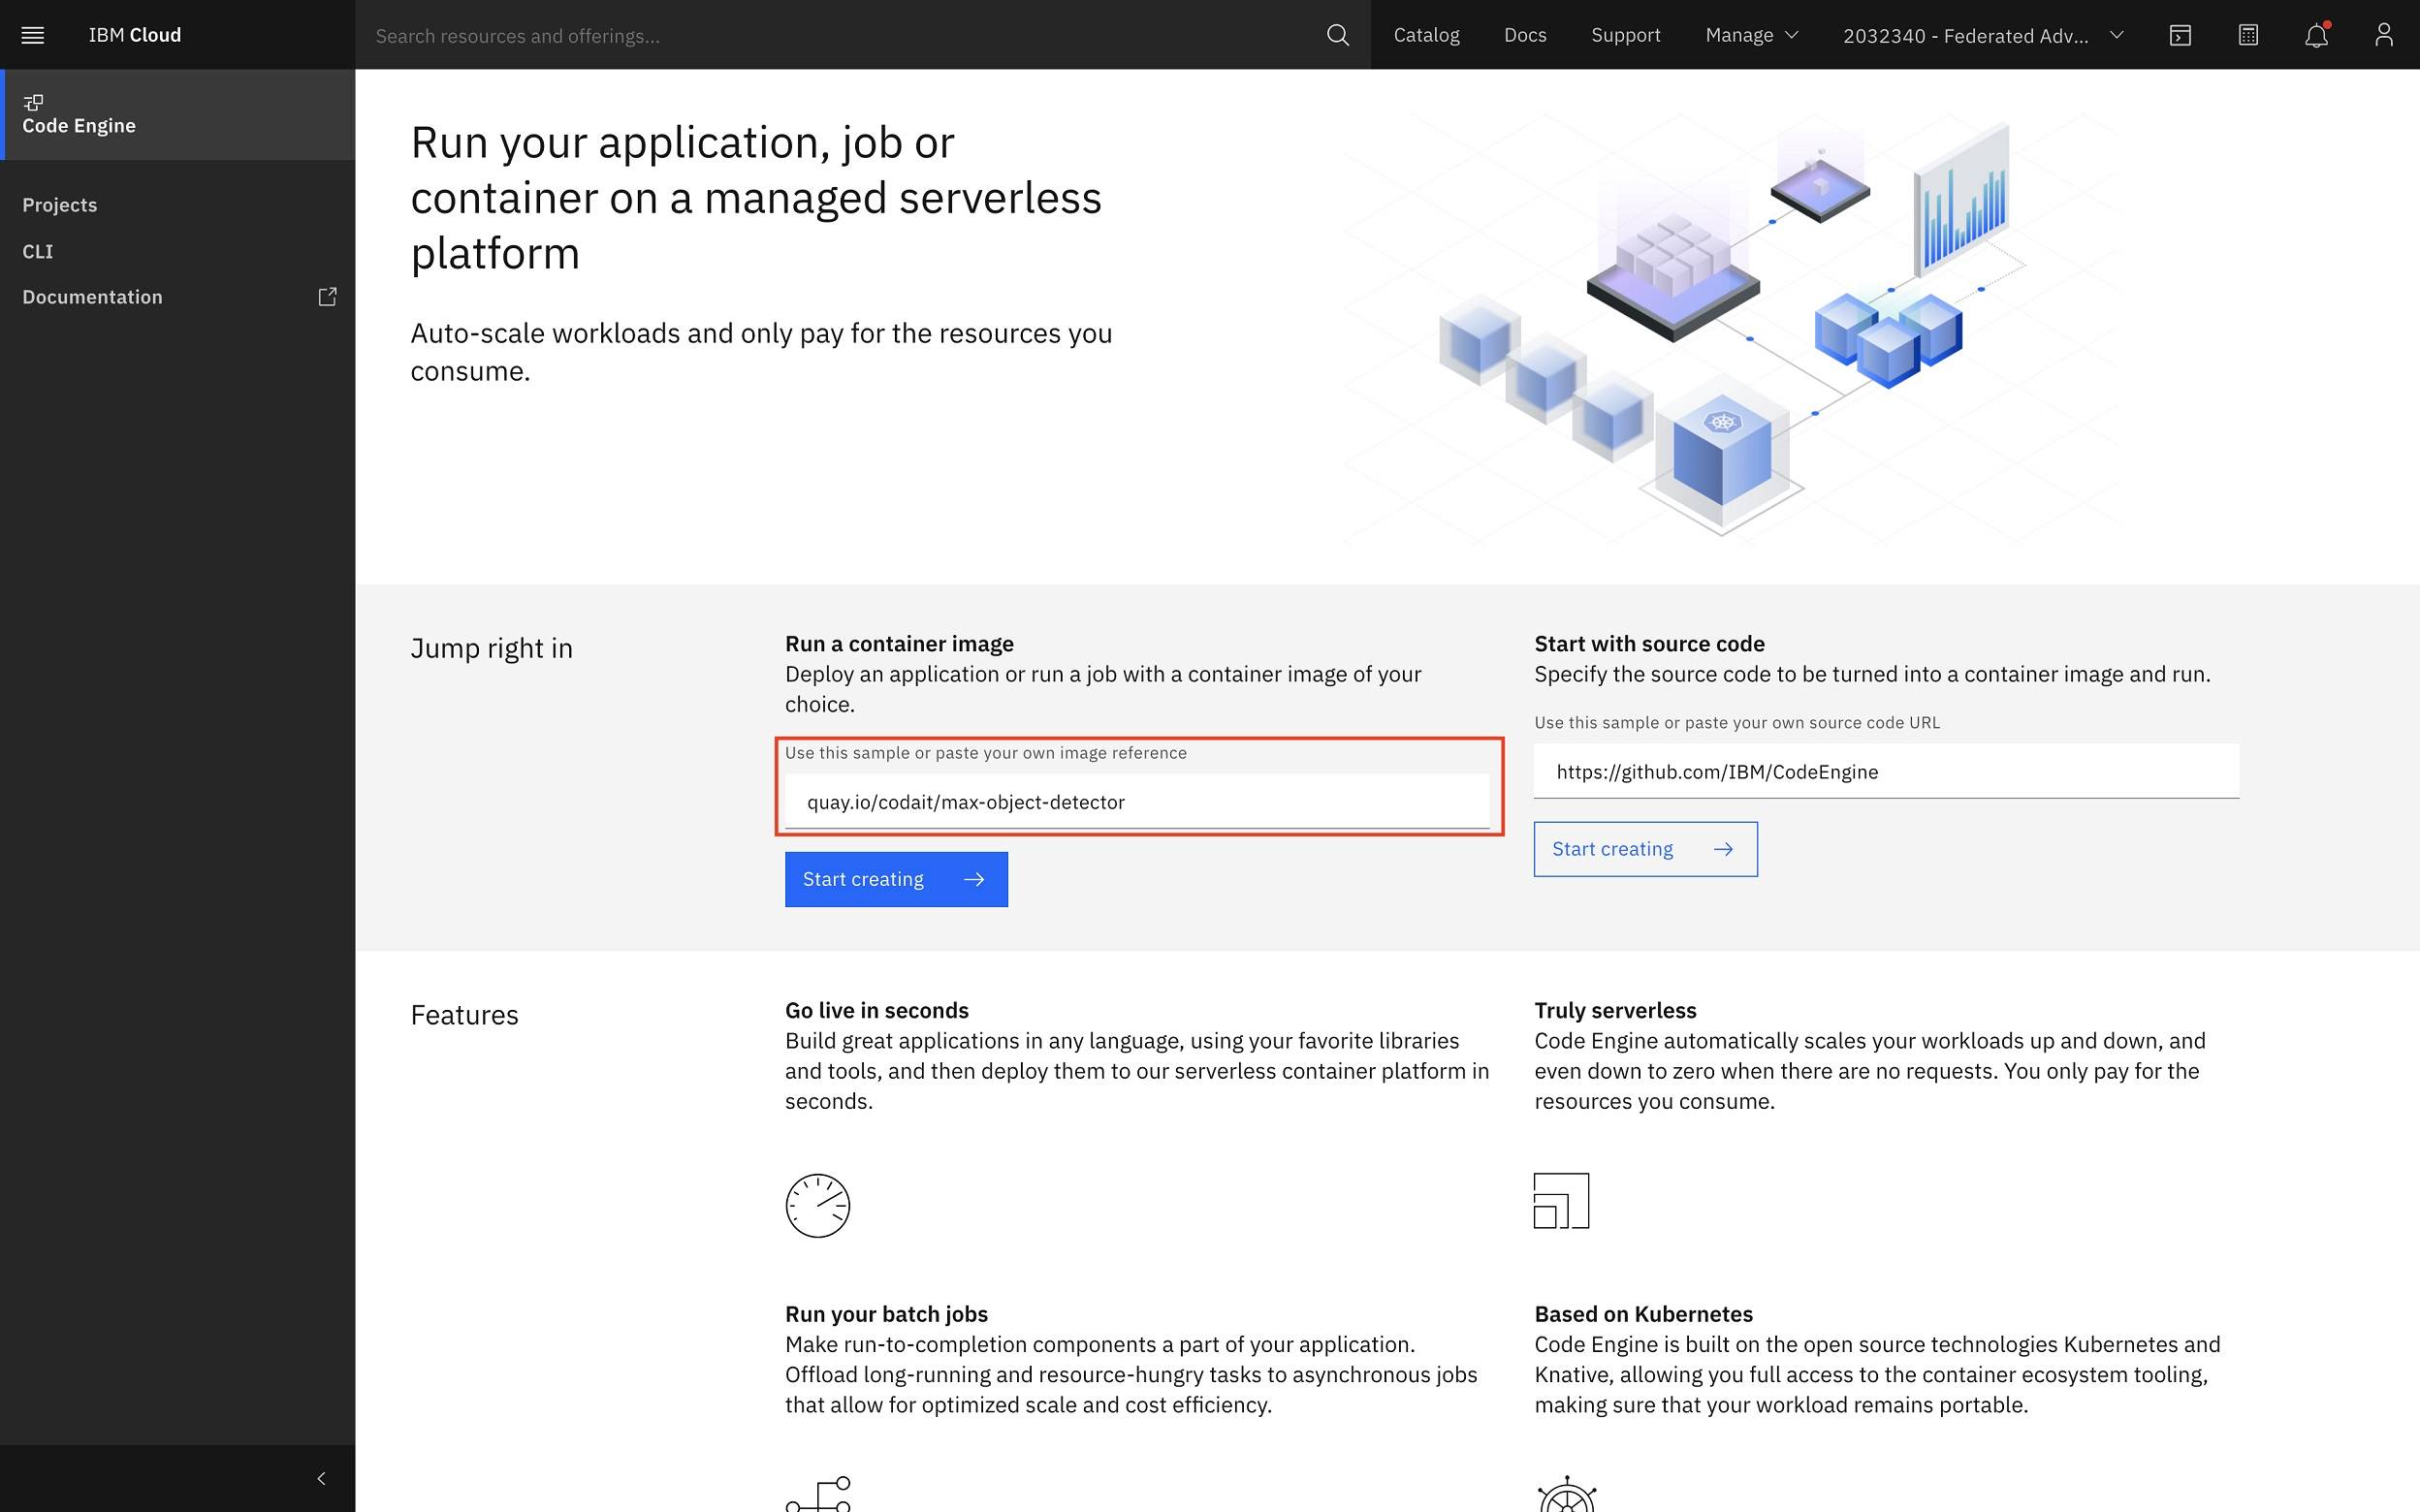Click the external link icon beside Documentation
2420x1512 pixels.
(x=327, y=297)
